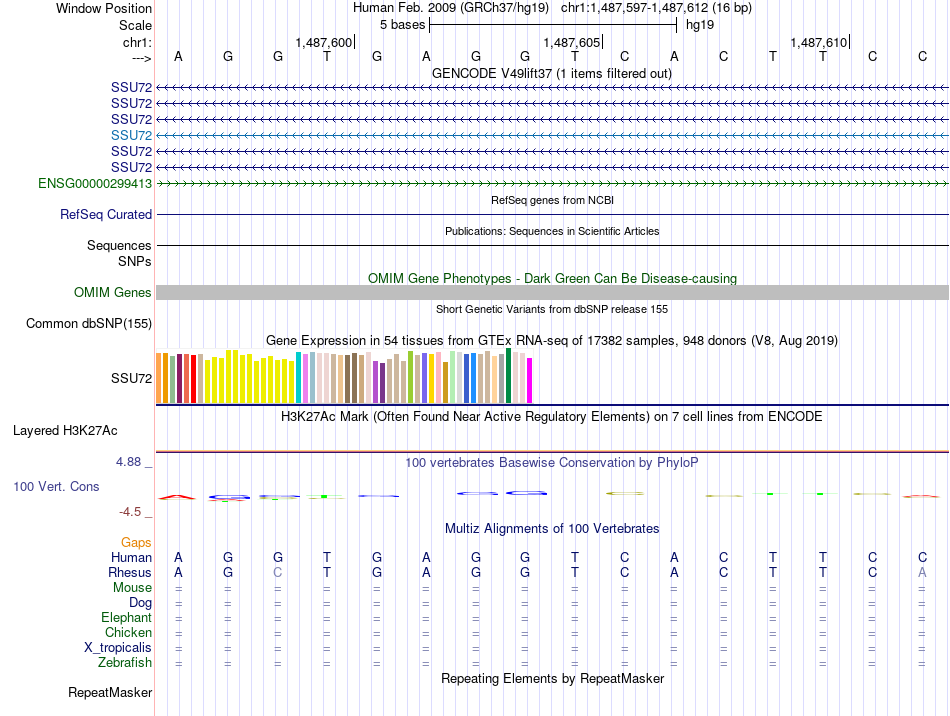Click the gray OMIM Genes item bar
The image size is (950, 716).
point(552,293)
